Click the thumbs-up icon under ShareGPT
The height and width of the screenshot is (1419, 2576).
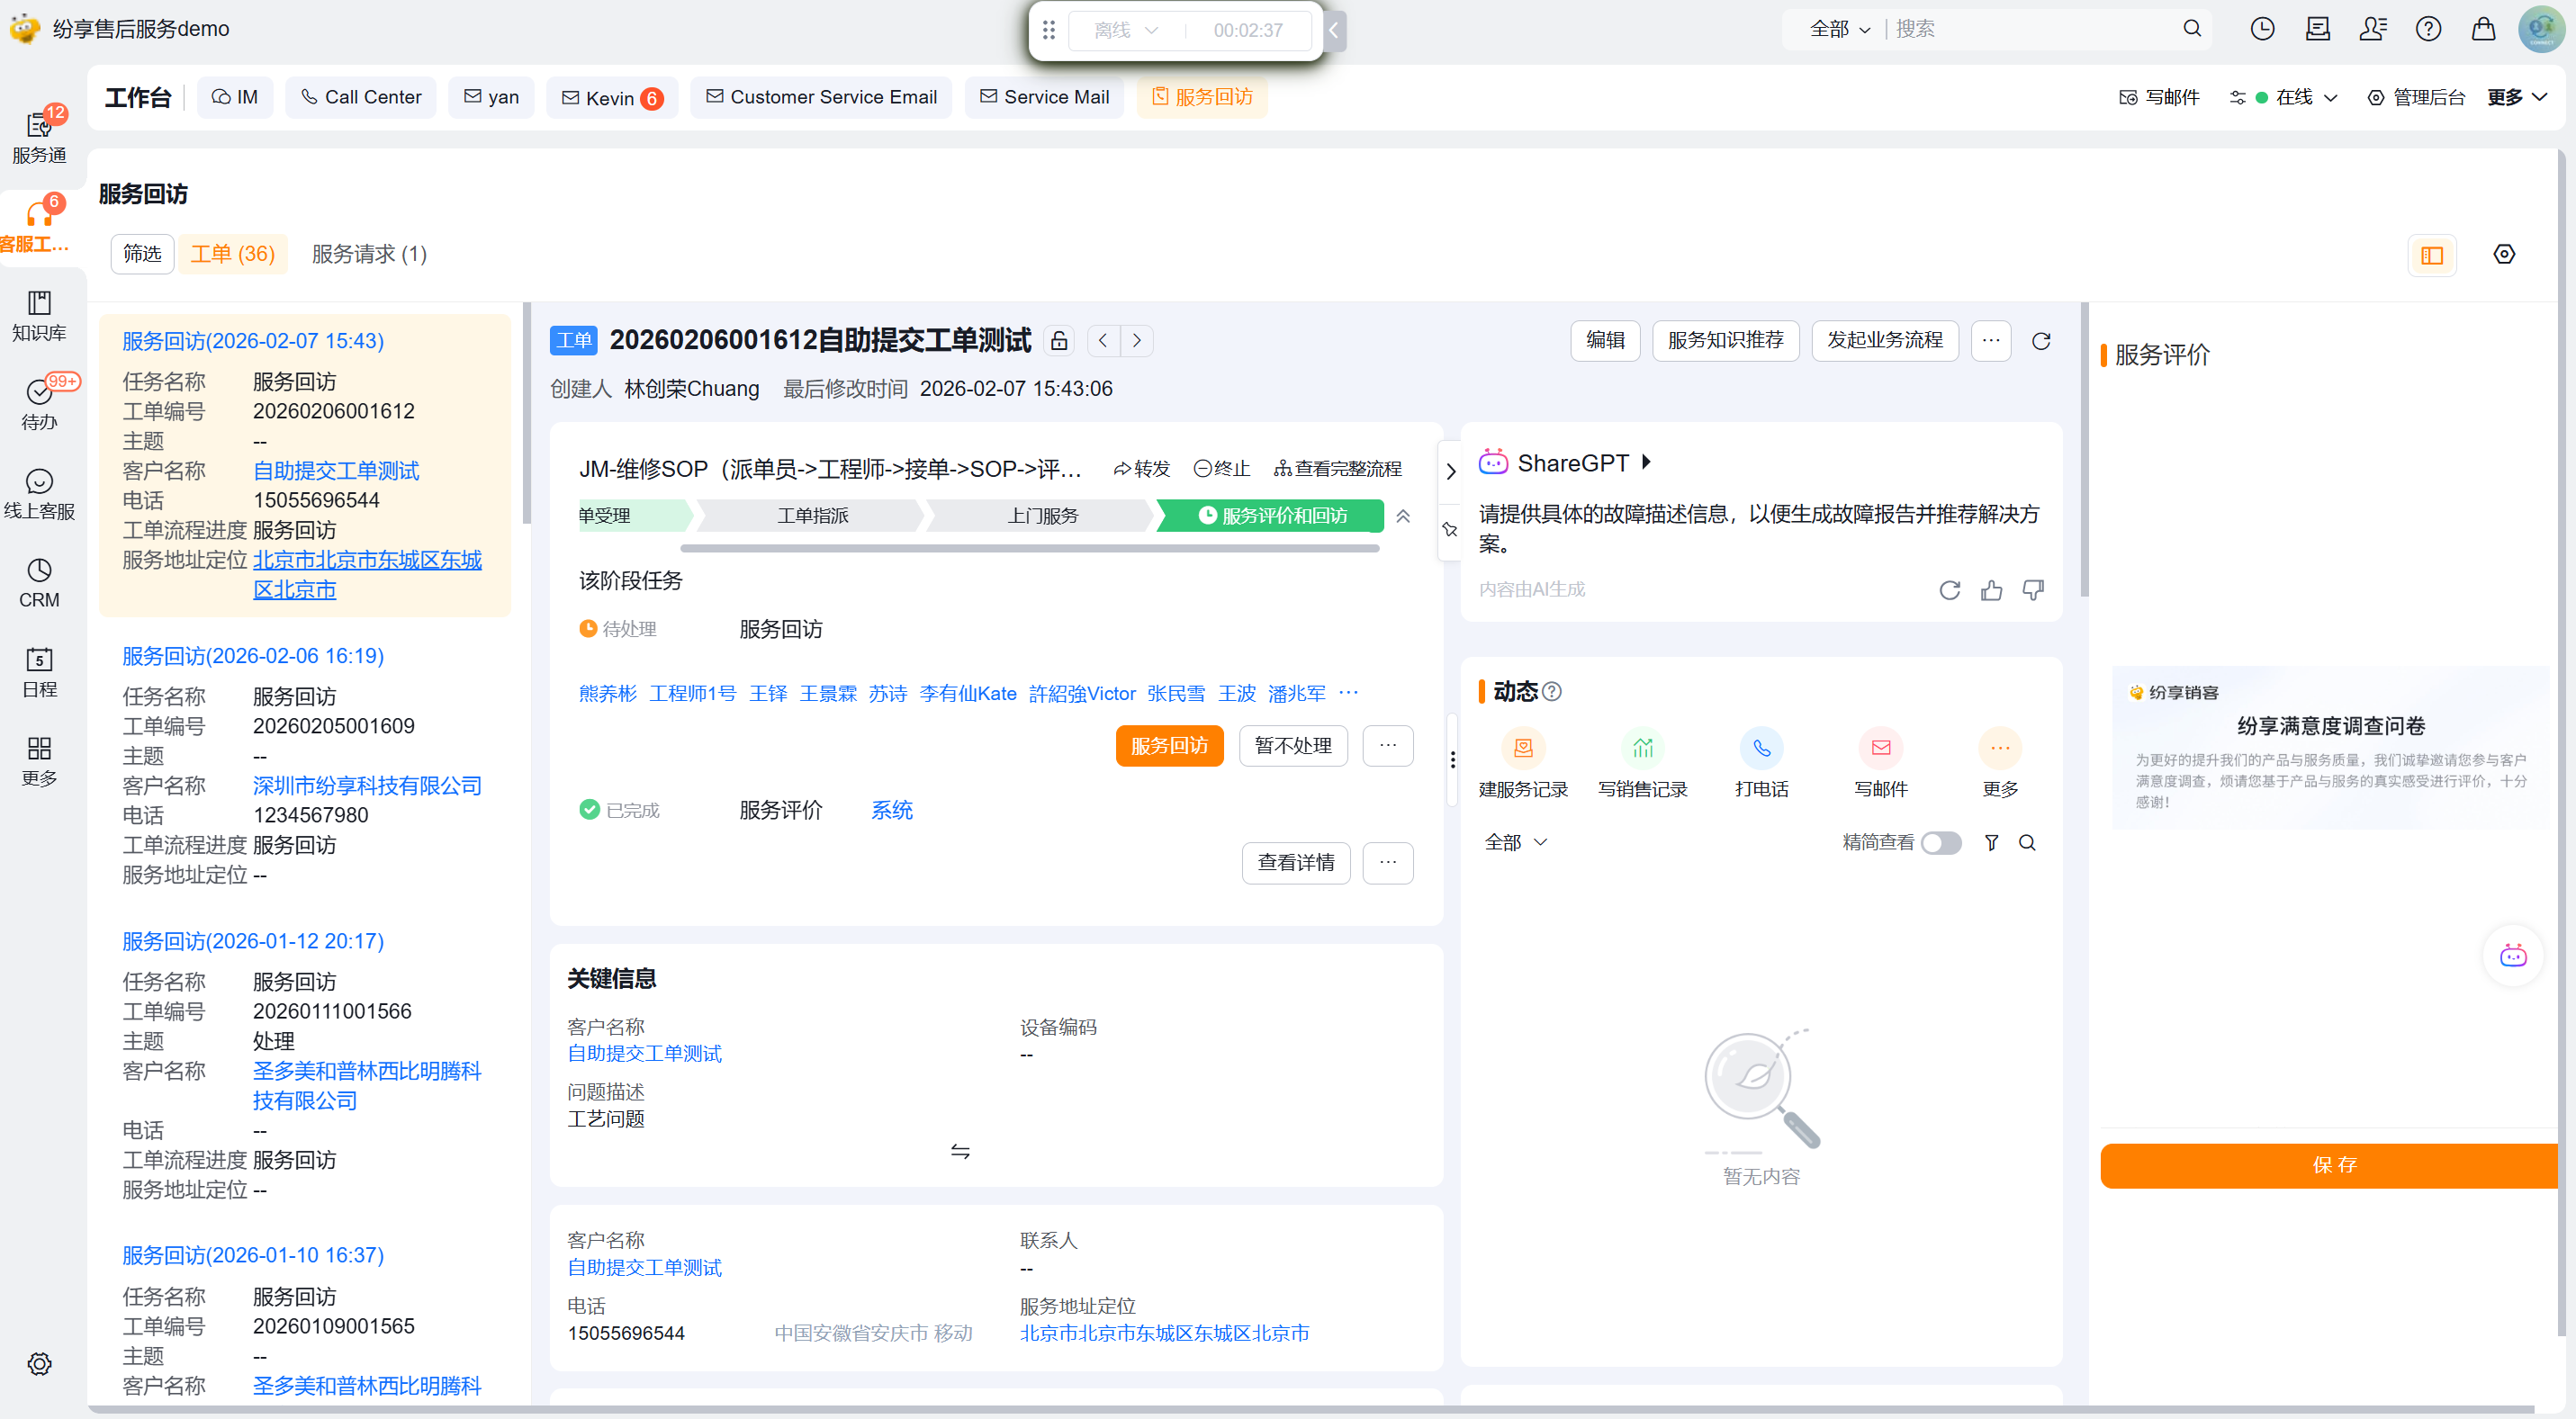pyautogui.click(x=1991, y=590)
